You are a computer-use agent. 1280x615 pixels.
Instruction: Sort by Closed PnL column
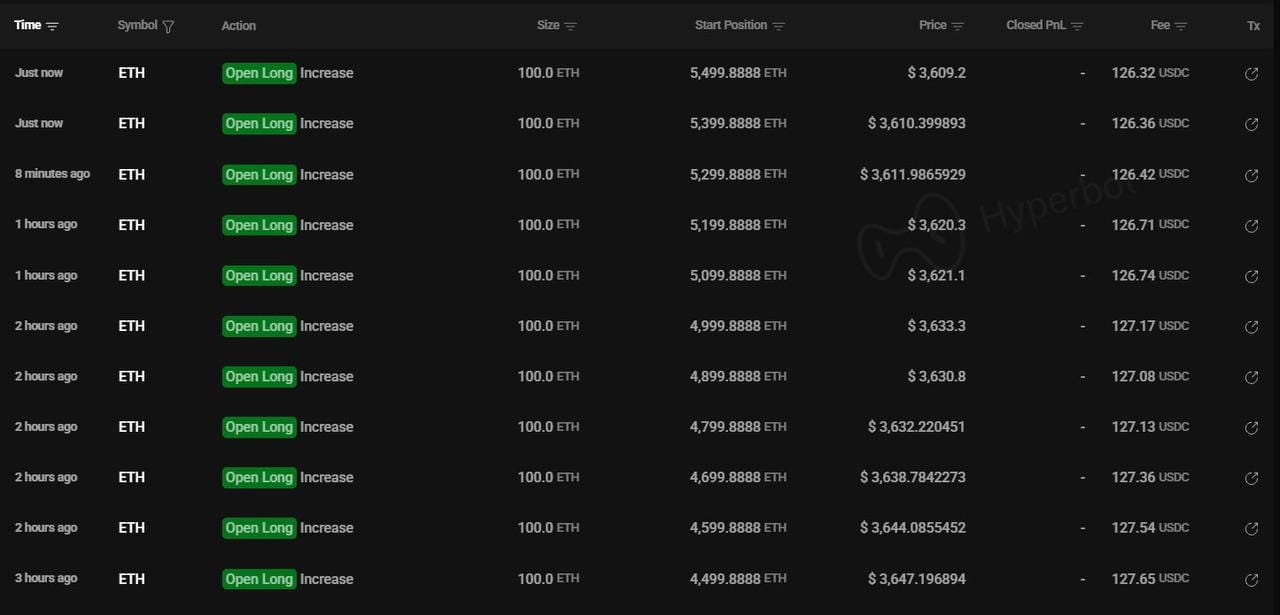(x=1077, y=26)
